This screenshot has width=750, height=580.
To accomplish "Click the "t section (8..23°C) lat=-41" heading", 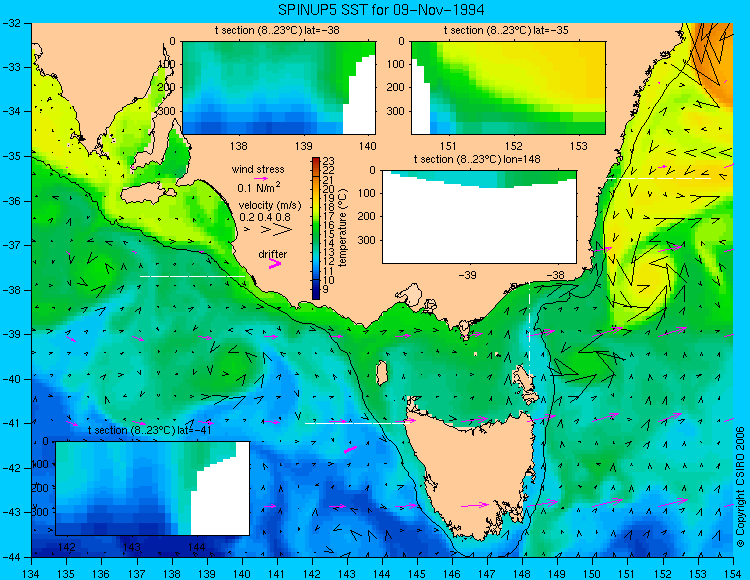I will click(x=150, y=430).
